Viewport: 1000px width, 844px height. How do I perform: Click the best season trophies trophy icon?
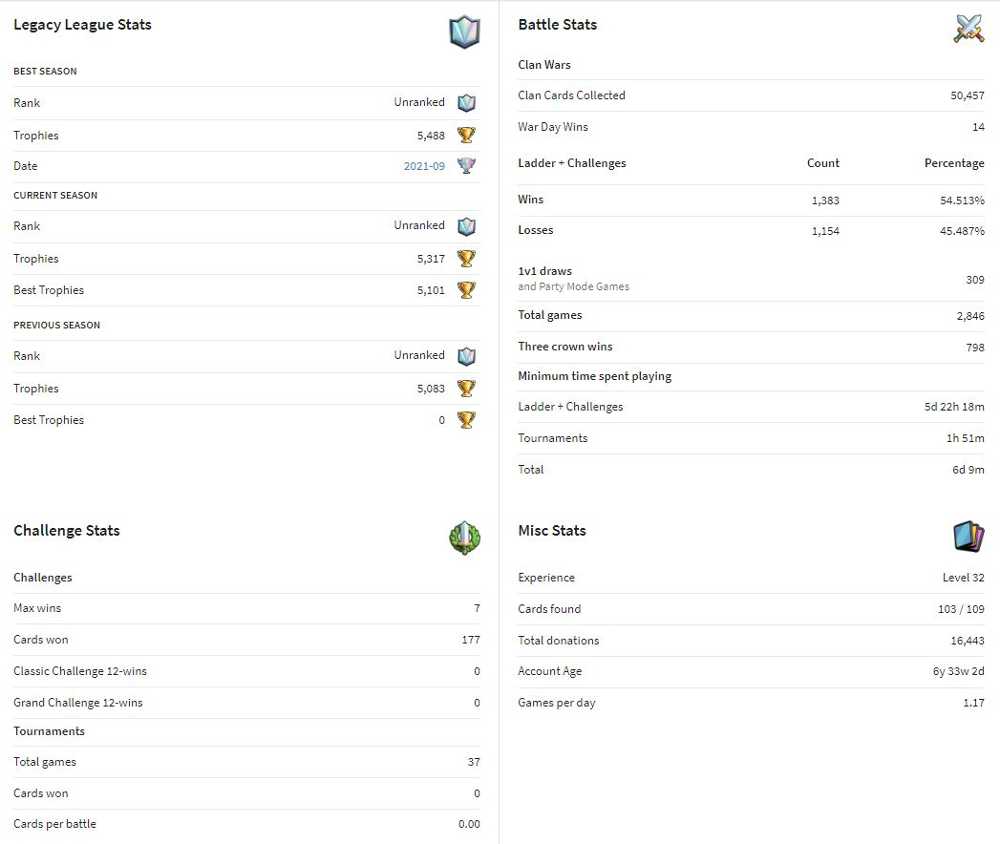pyautogui.click(x=466, y=135)
